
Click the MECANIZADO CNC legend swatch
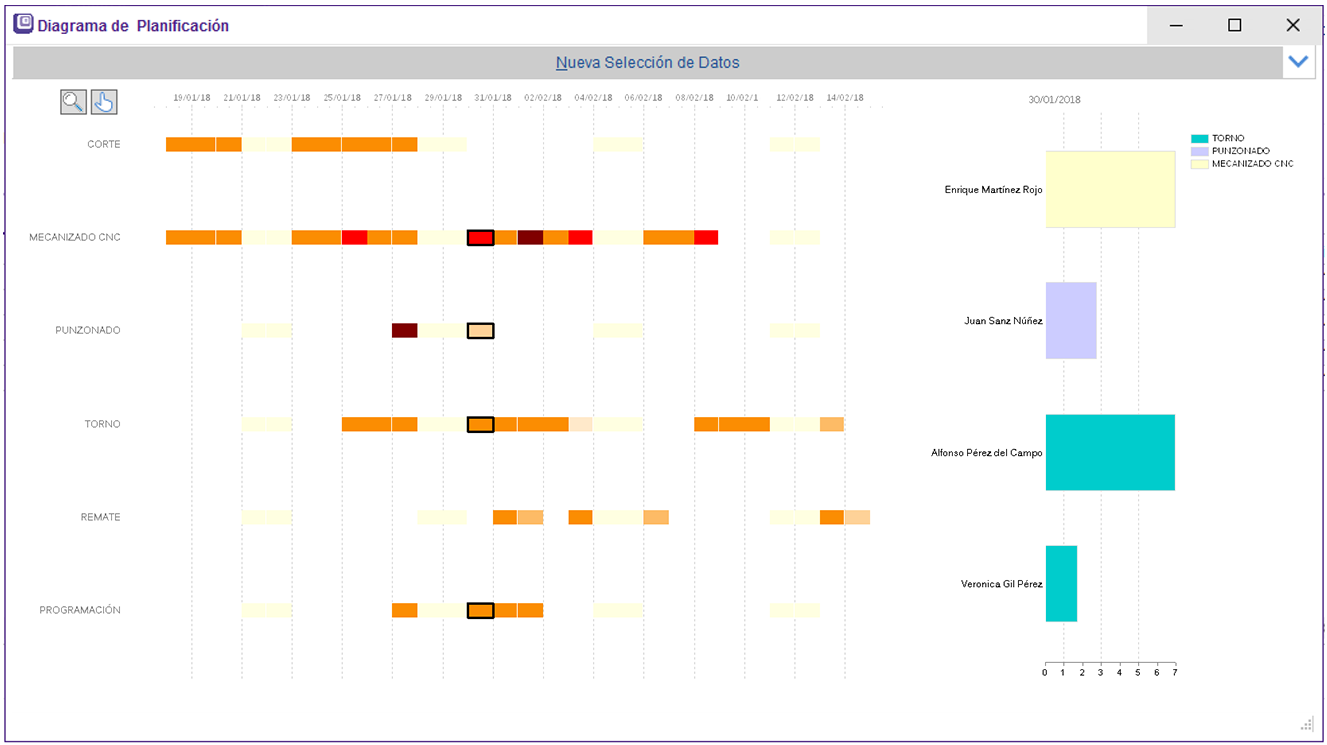tap(1199, 163)
